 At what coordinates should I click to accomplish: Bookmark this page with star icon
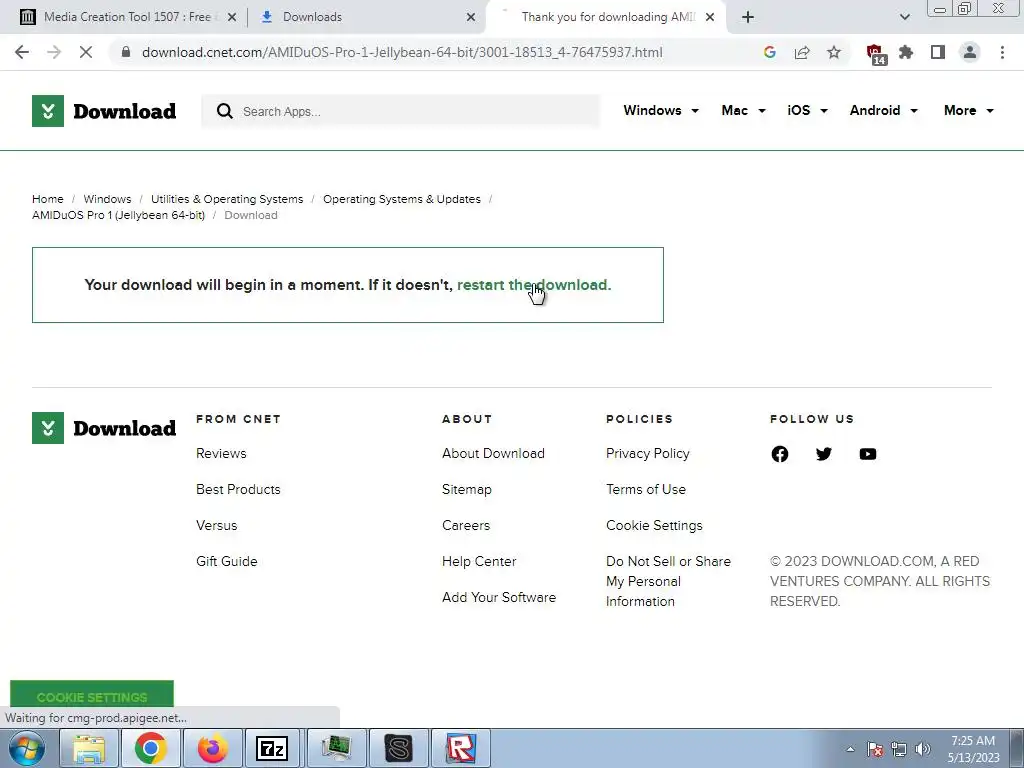834,52
